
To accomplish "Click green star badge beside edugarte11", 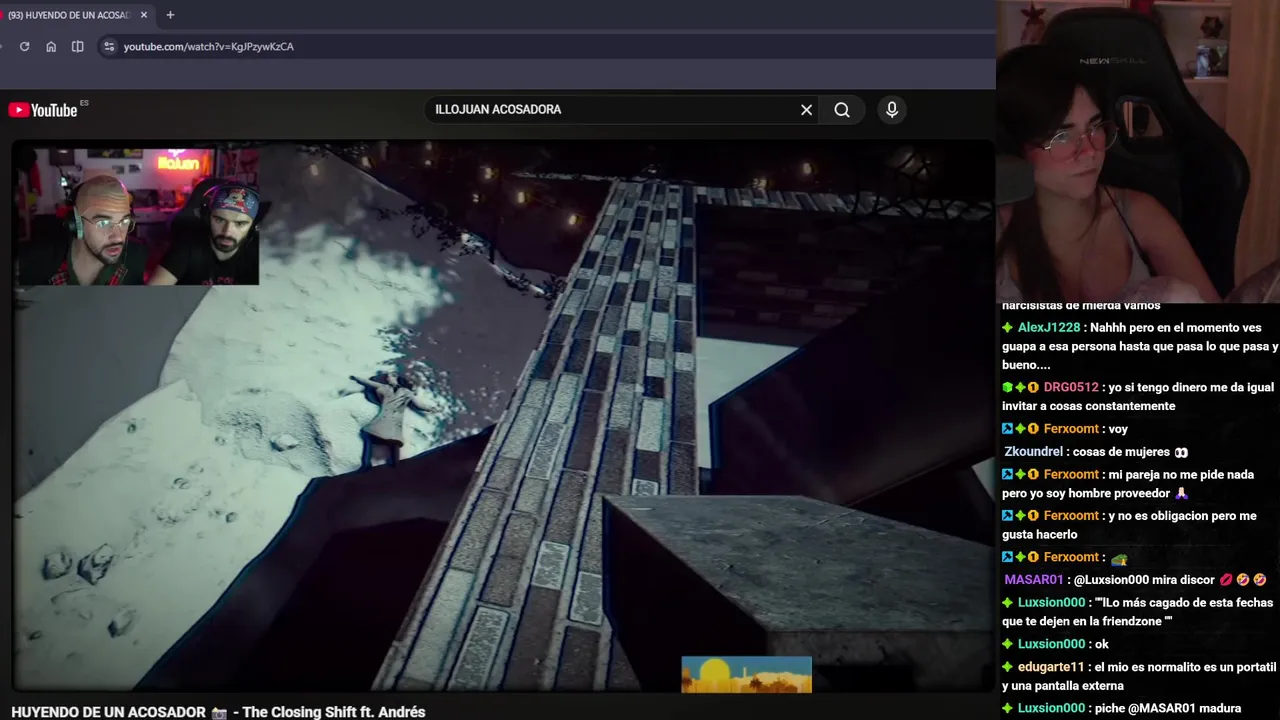I will click(x=1008, y=667).
